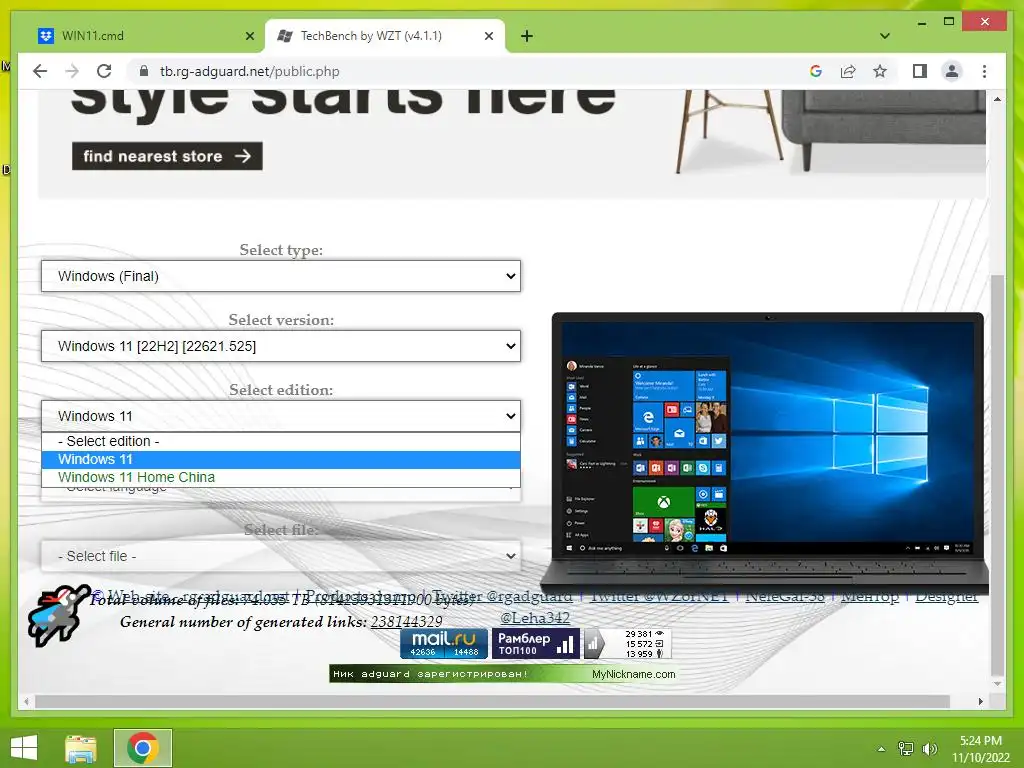Screen dimensions: 1024x768
Task: Click the Rambler TOP100 badge
Action: (536, 643)
